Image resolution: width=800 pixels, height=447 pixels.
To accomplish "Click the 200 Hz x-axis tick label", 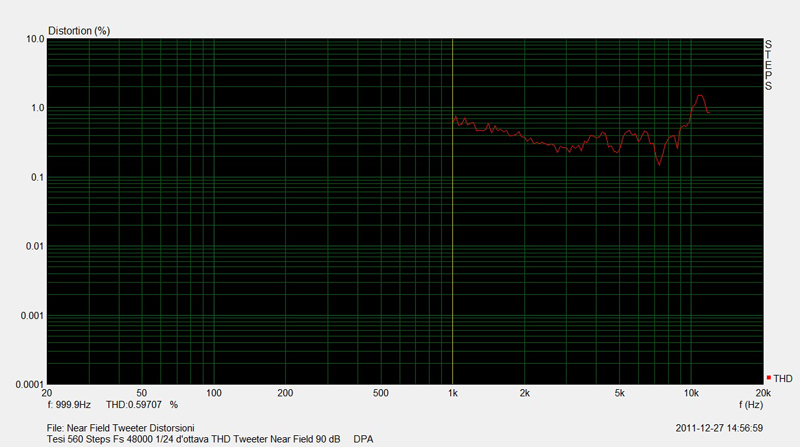I will (285, 393).
